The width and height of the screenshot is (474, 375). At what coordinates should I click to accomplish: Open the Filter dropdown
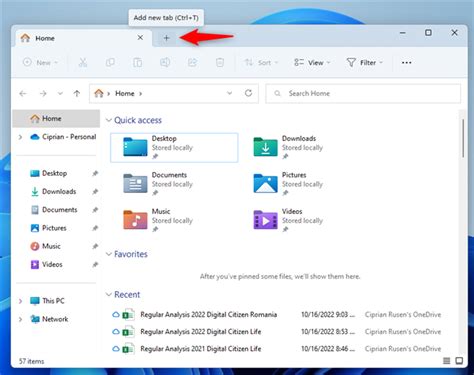365,62
